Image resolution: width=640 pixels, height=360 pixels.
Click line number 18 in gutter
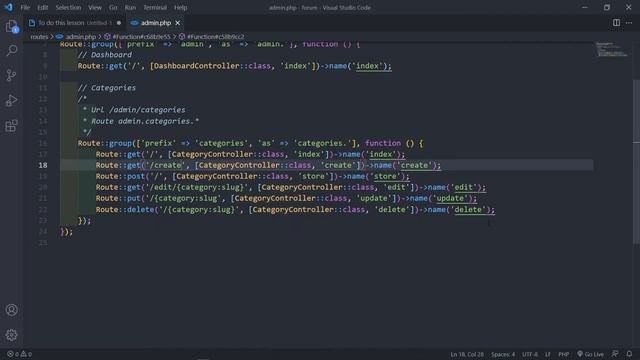43,165
